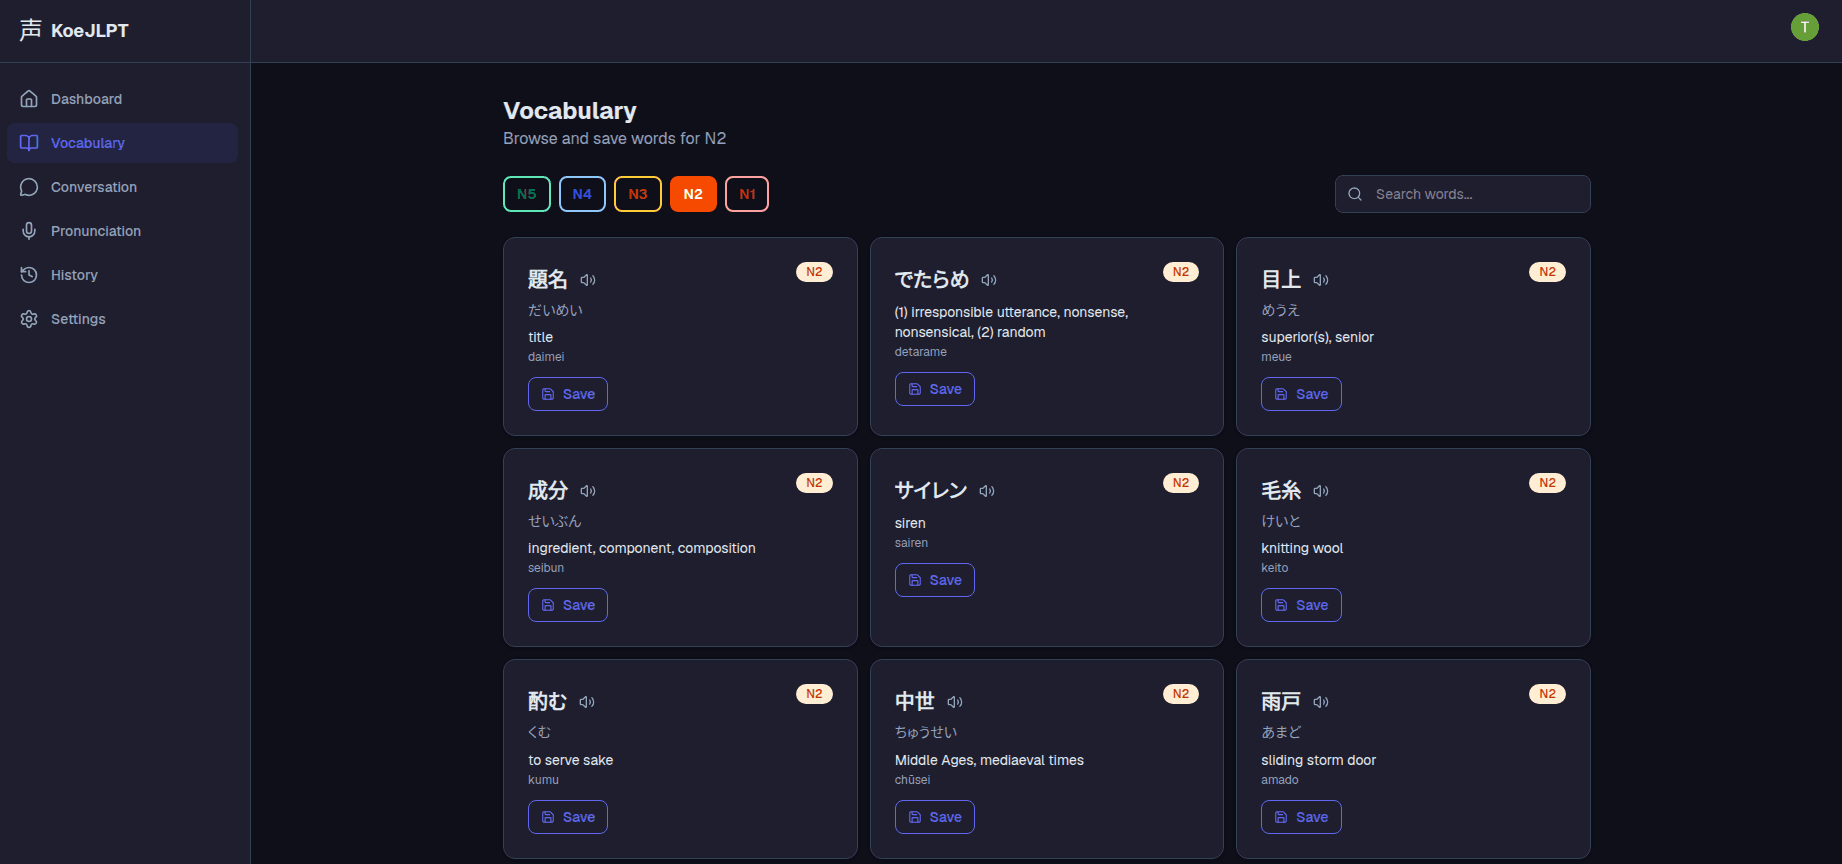Click the reading だいめい
Viewport: 1842px width, 864px height.
click(x=555, y=310)
